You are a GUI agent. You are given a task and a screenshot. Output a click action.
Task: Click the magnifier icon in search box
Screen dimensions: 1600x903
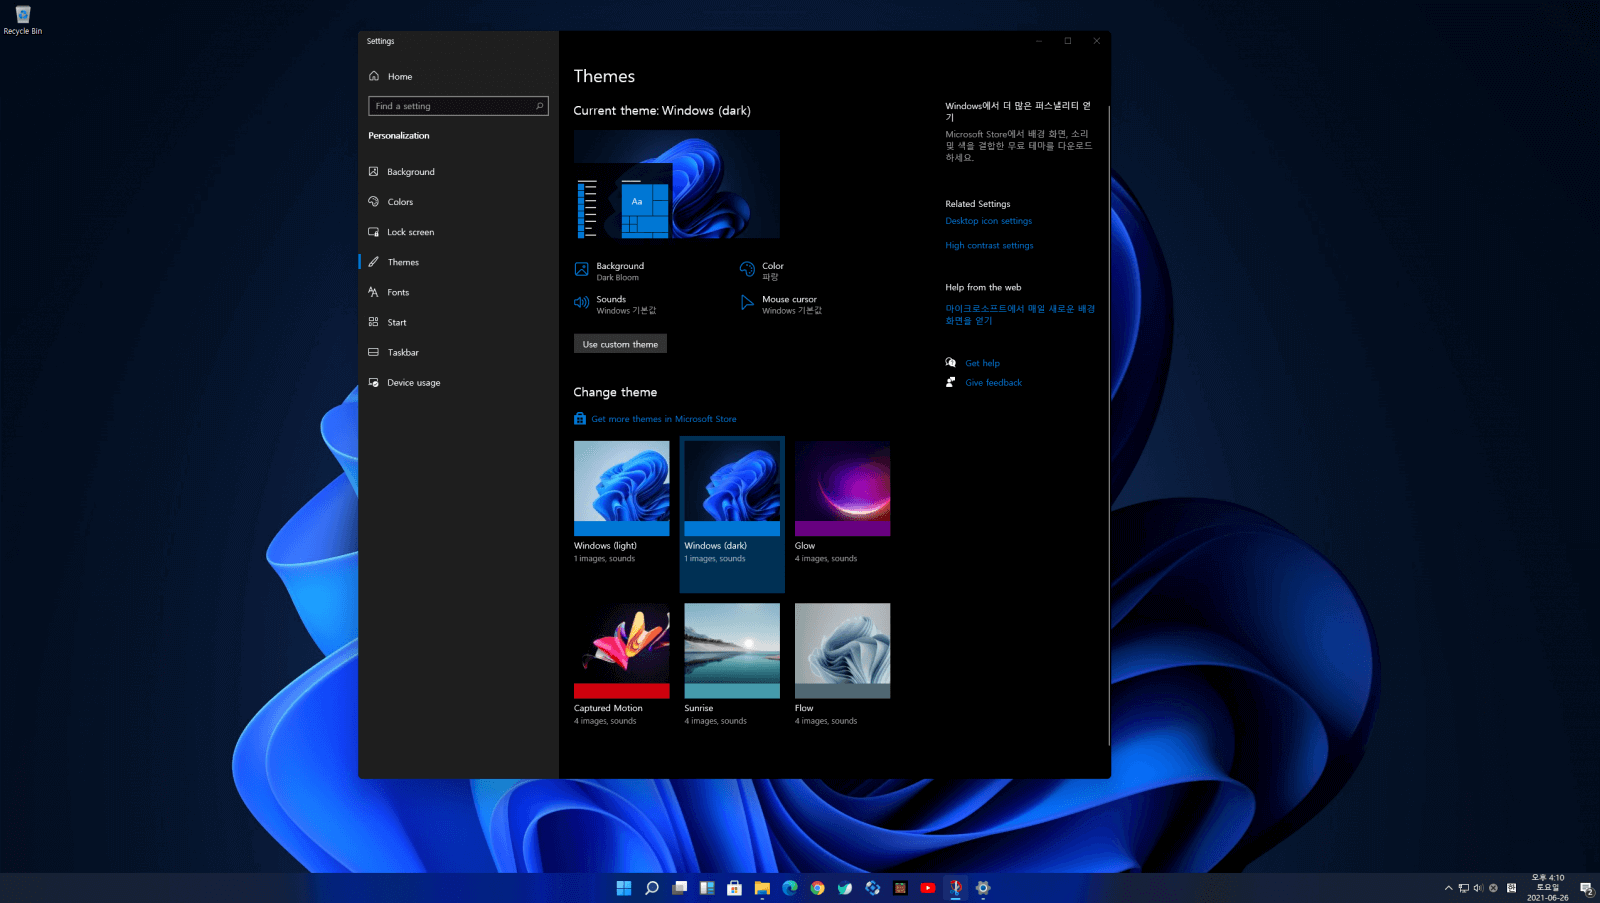coord(539,106)
